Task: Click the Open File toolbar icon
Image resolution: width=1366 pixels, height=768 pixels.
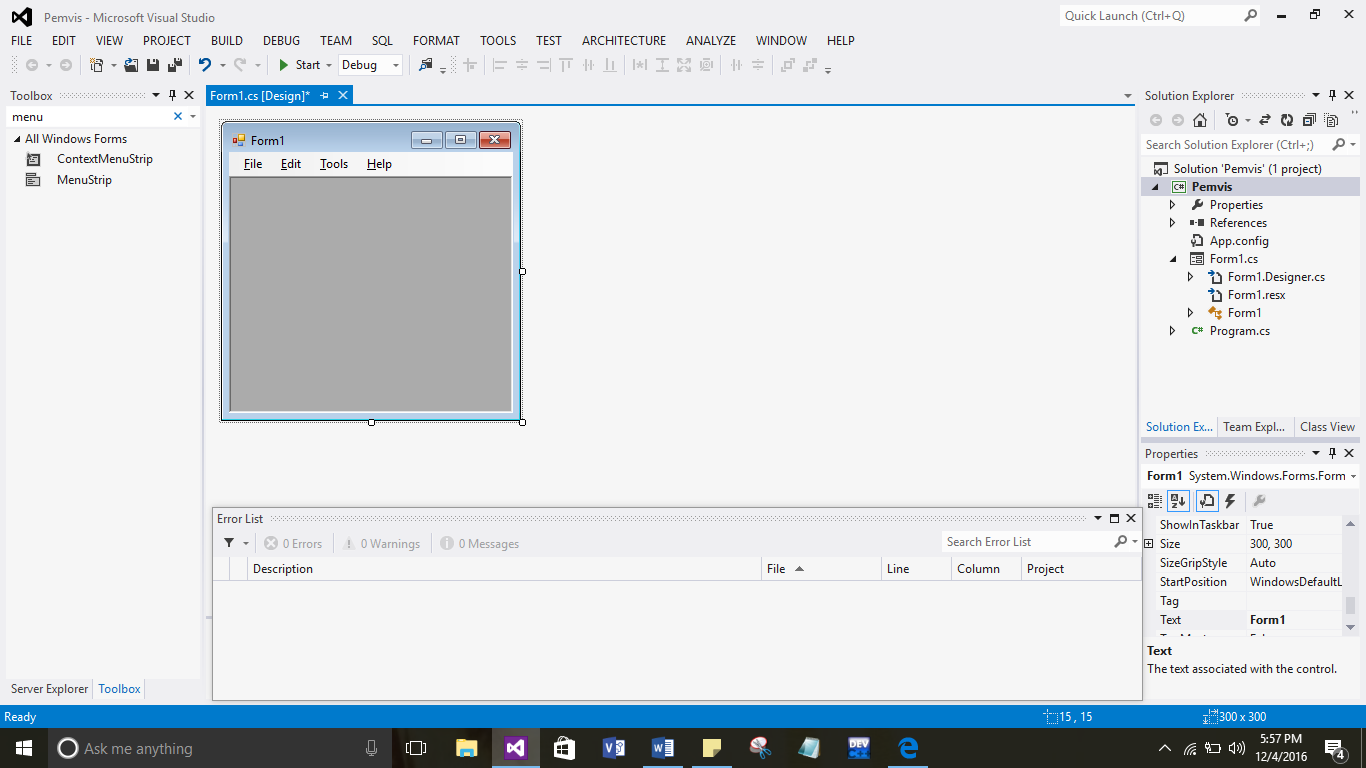Action: [x=131, y=65]
